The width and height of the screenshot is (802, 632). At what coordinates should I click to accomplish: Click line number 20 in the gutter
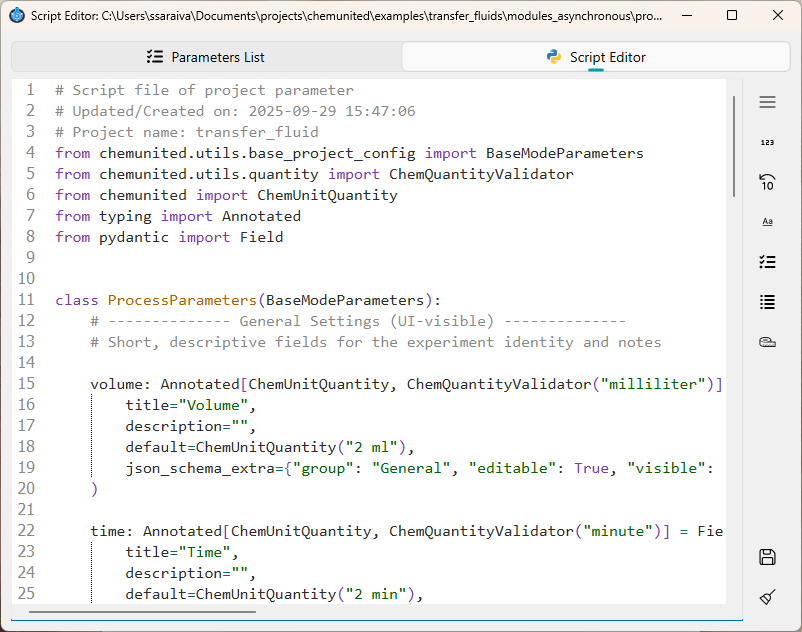(26, 488)
